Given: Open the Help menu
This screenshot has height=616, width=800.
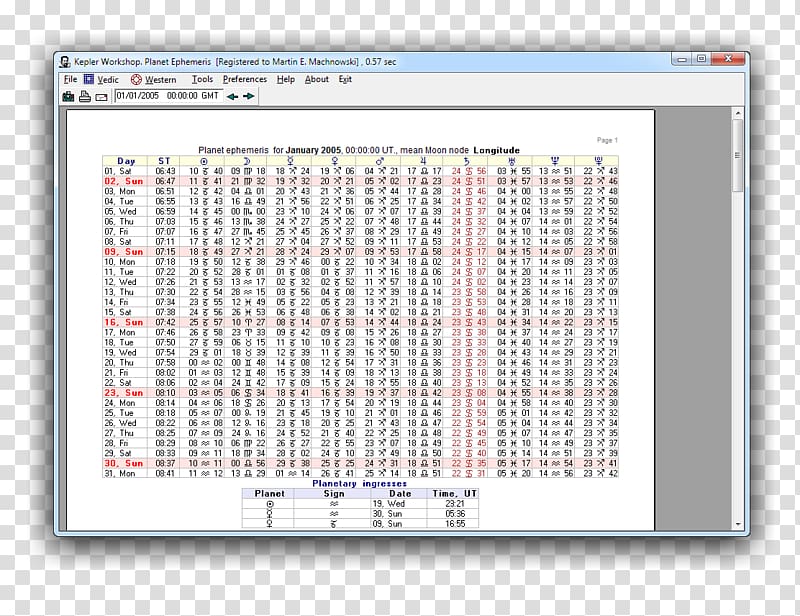Looking at the screenshot, I should click(286, 79).
